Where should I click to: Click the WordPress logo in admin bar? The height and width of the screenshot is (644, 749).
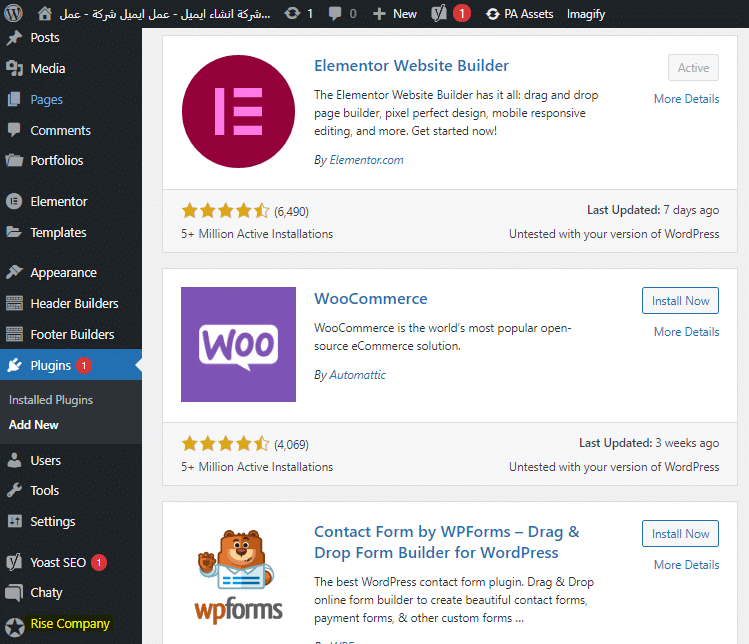(x=15, y=14)
